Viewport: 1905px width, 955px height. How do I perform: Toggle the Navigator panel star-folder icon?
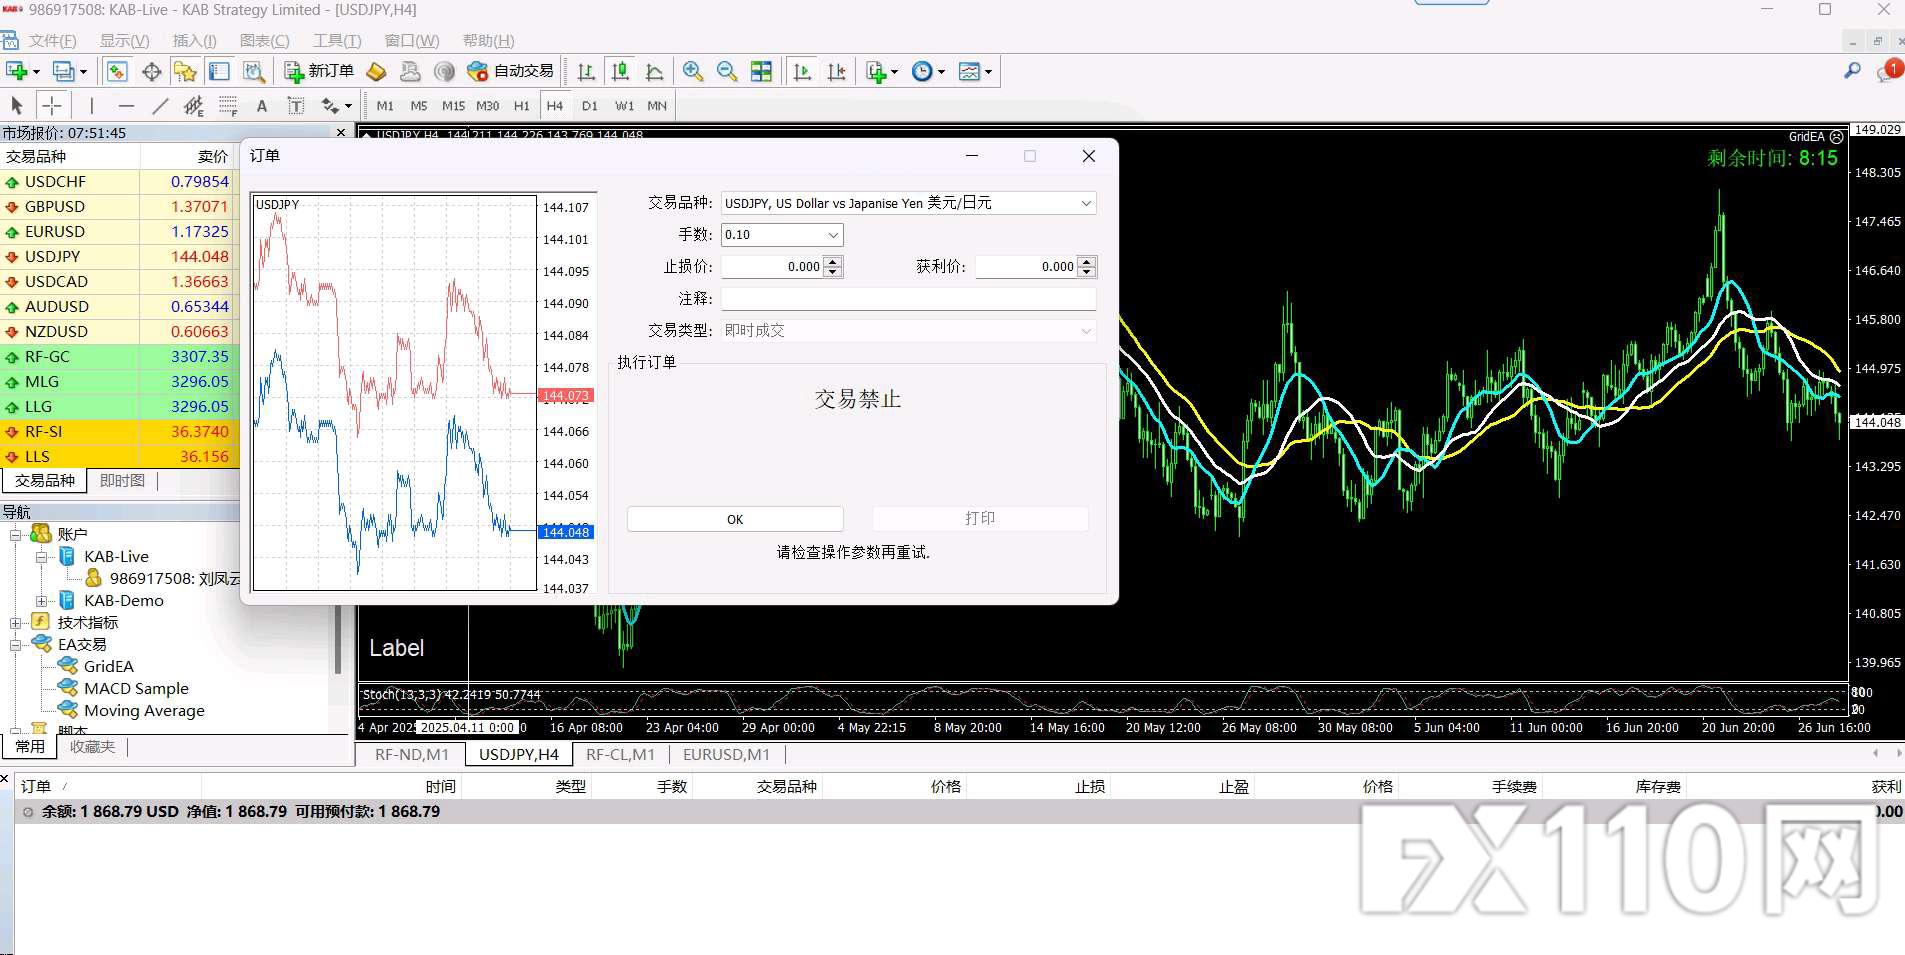pyautogui.click(x=185, y=71)
